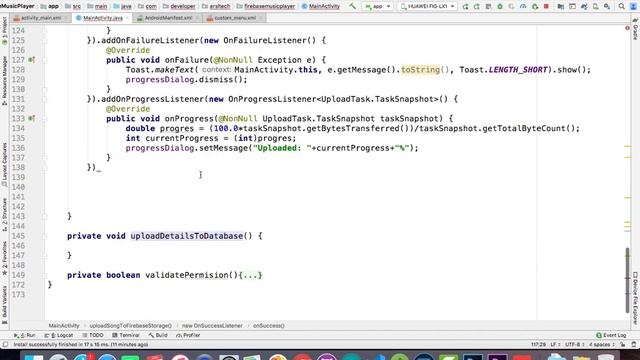Click the read-only lock icon in status bar
The image size is (640, 360).
tap(622, 345)
